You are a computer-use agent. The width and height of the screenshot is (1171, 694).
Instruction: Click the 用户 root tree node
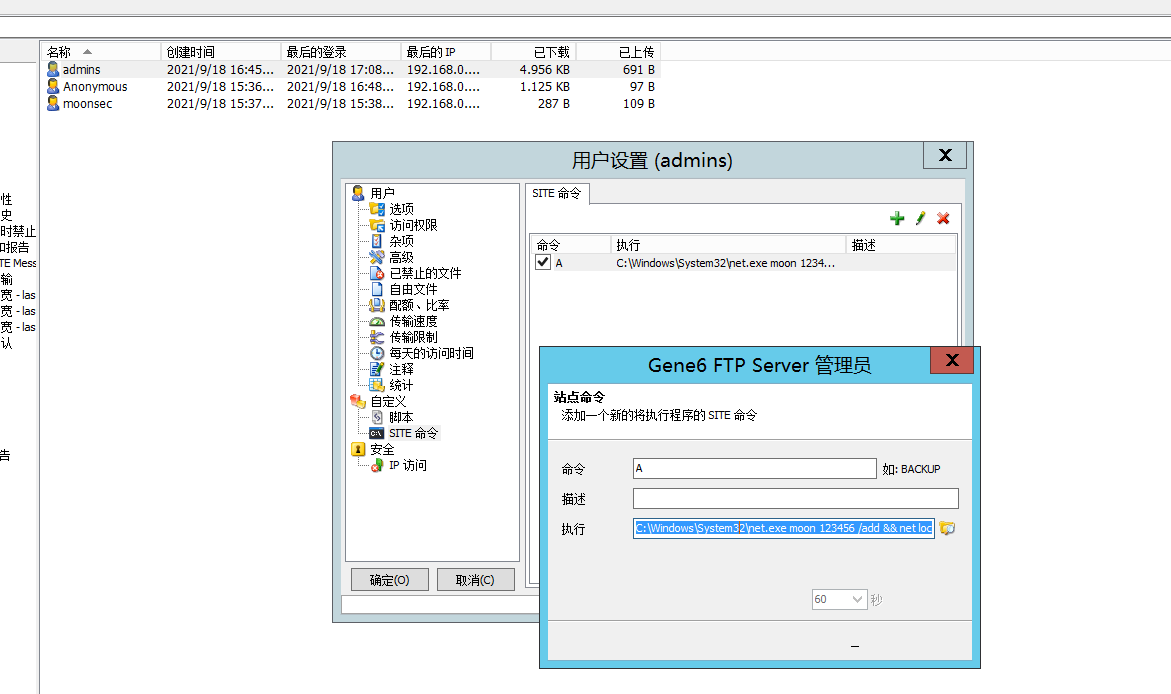tap(382, 193)
